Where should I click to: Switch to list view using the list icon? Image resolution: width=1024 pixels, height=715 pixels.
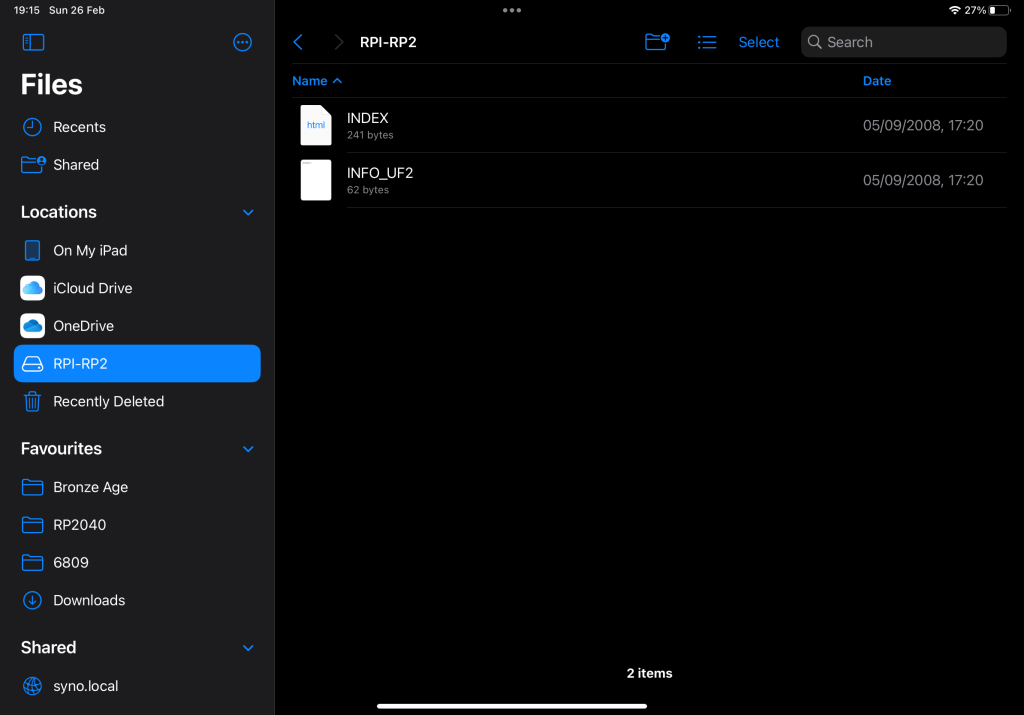tap(707, 42)
